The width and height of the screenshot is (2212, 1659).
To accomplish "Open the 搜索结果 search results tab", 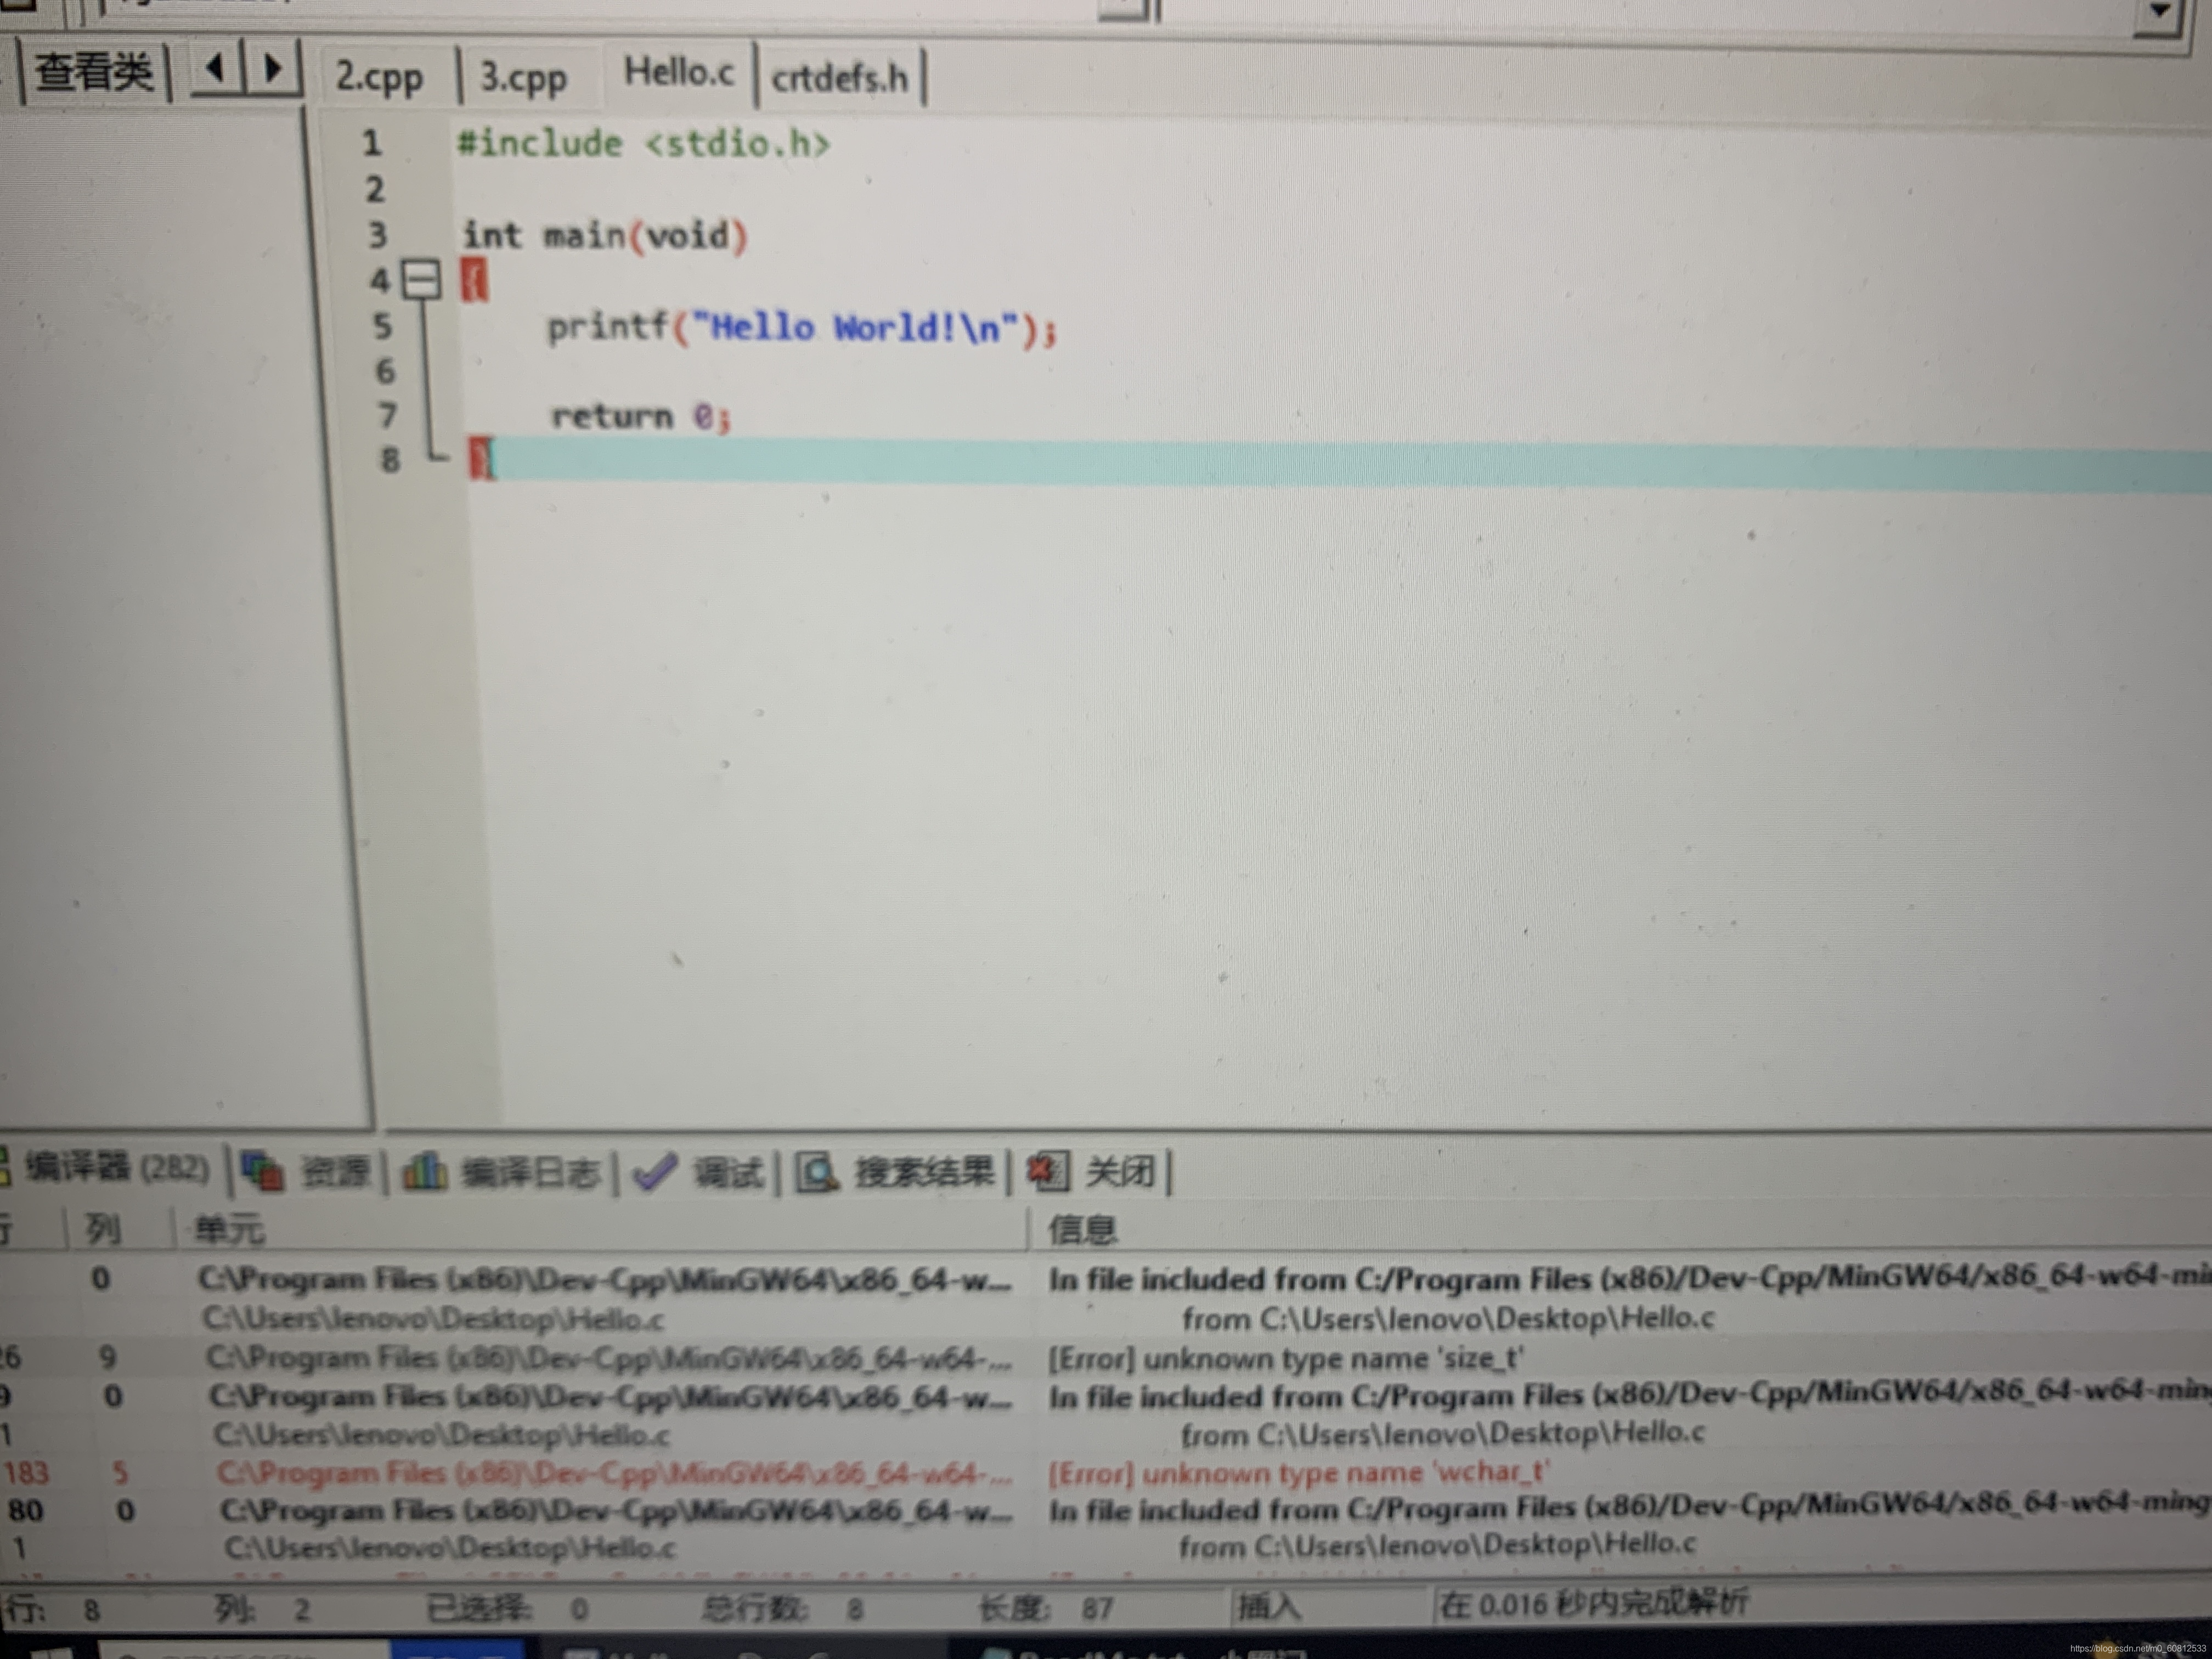I will pyautogui.click(x=896, y=1172).
